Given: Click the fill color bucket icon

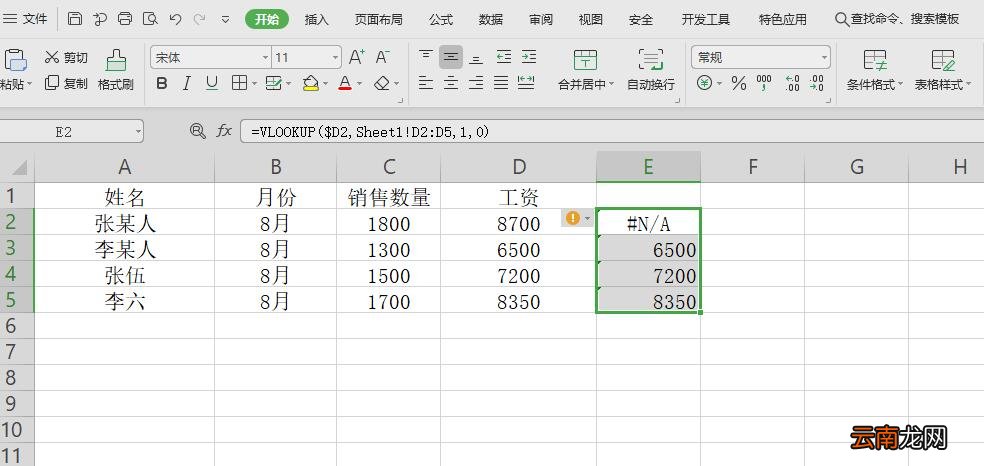Looking at the screenshot, I should tap(311, 83).
